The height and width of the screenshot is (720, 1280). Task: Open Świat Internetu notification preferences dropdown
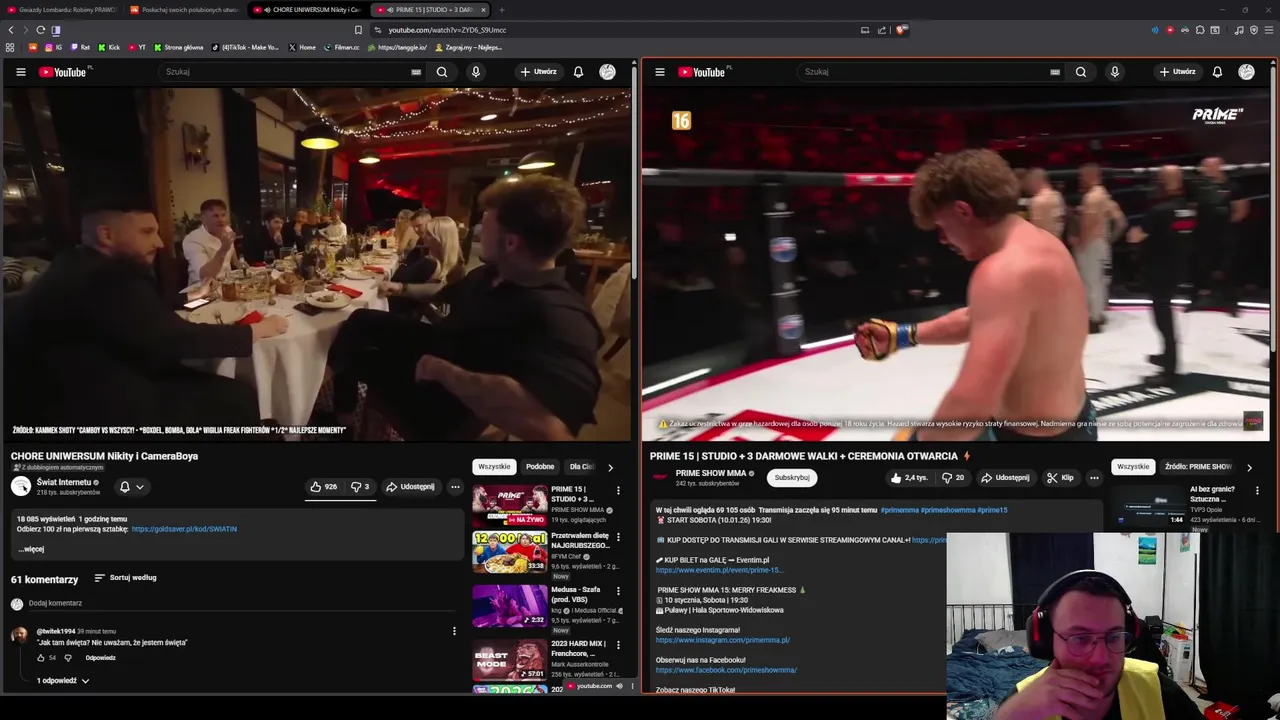132,487
